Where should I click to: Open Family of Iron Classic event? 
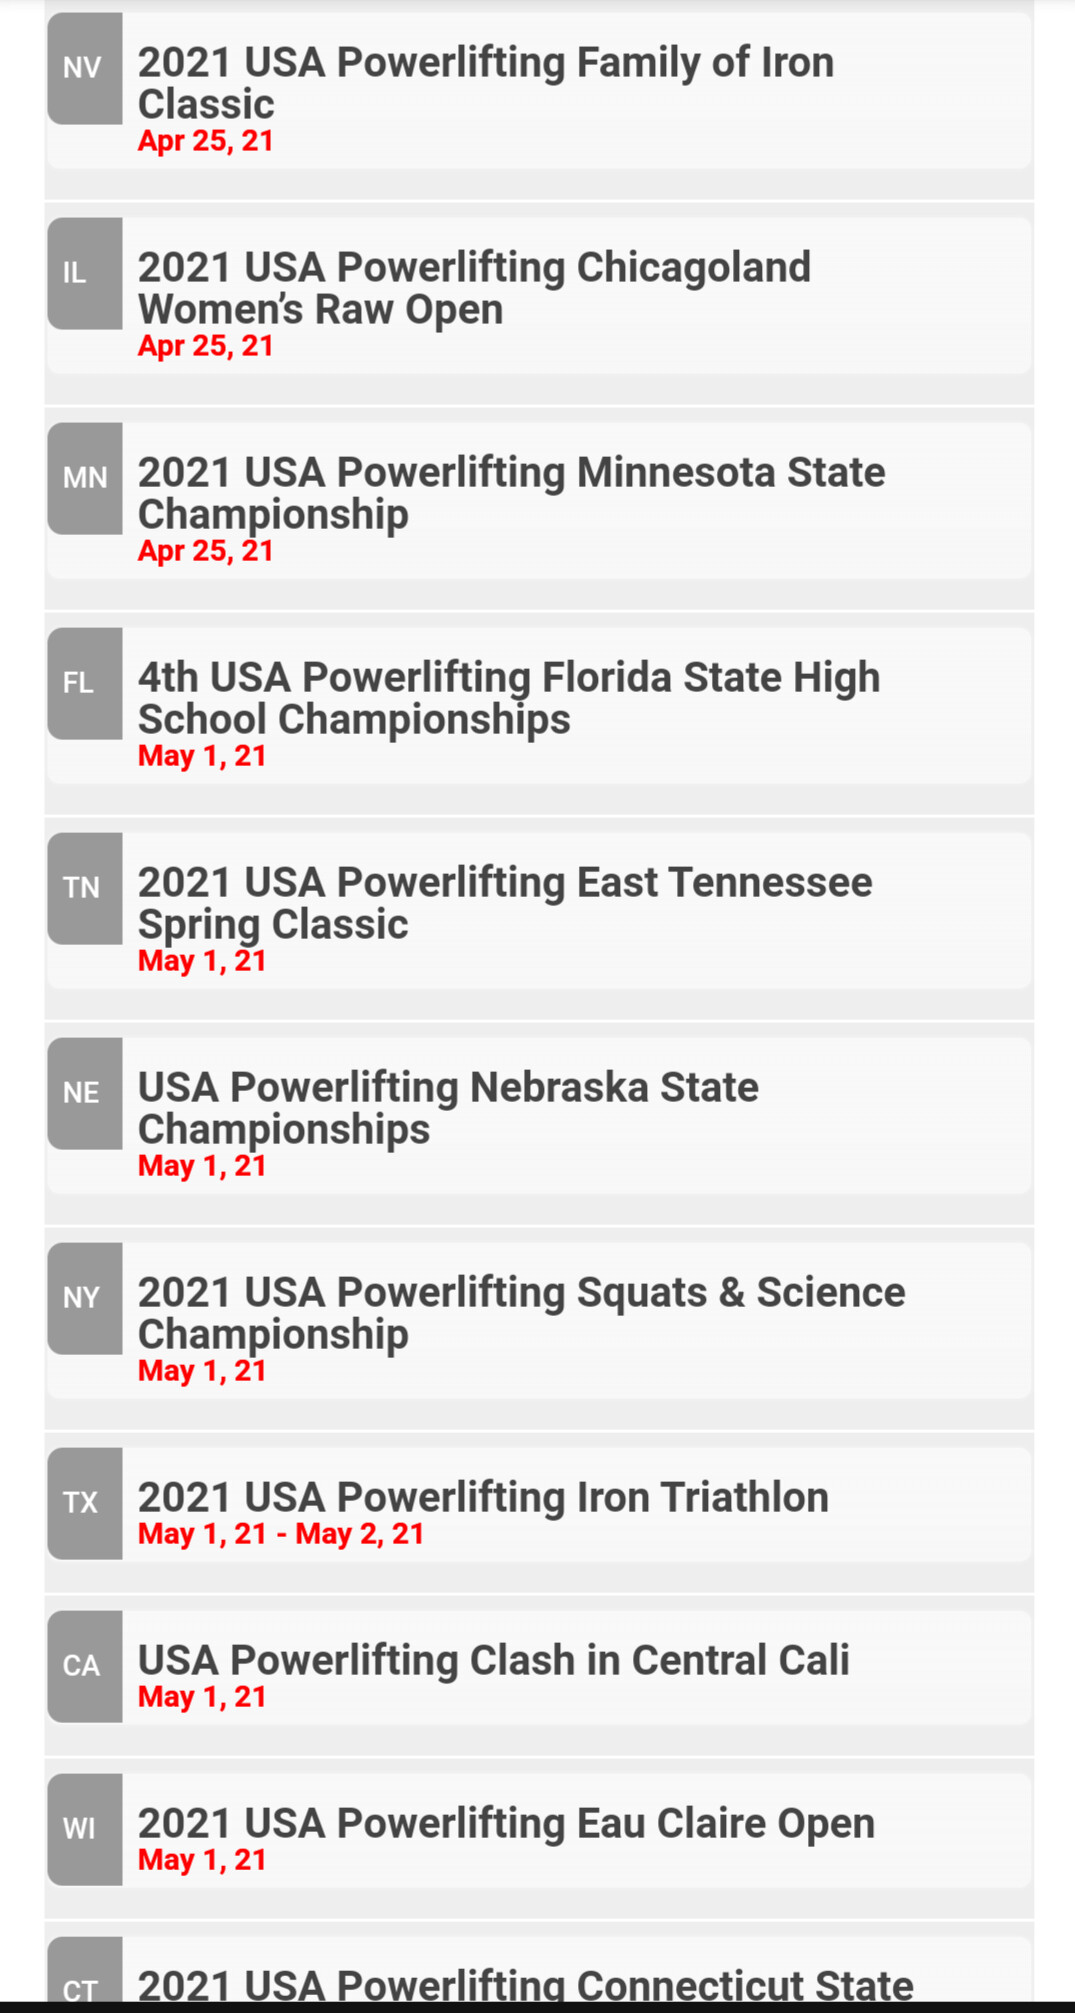click(x=486, y=83)
